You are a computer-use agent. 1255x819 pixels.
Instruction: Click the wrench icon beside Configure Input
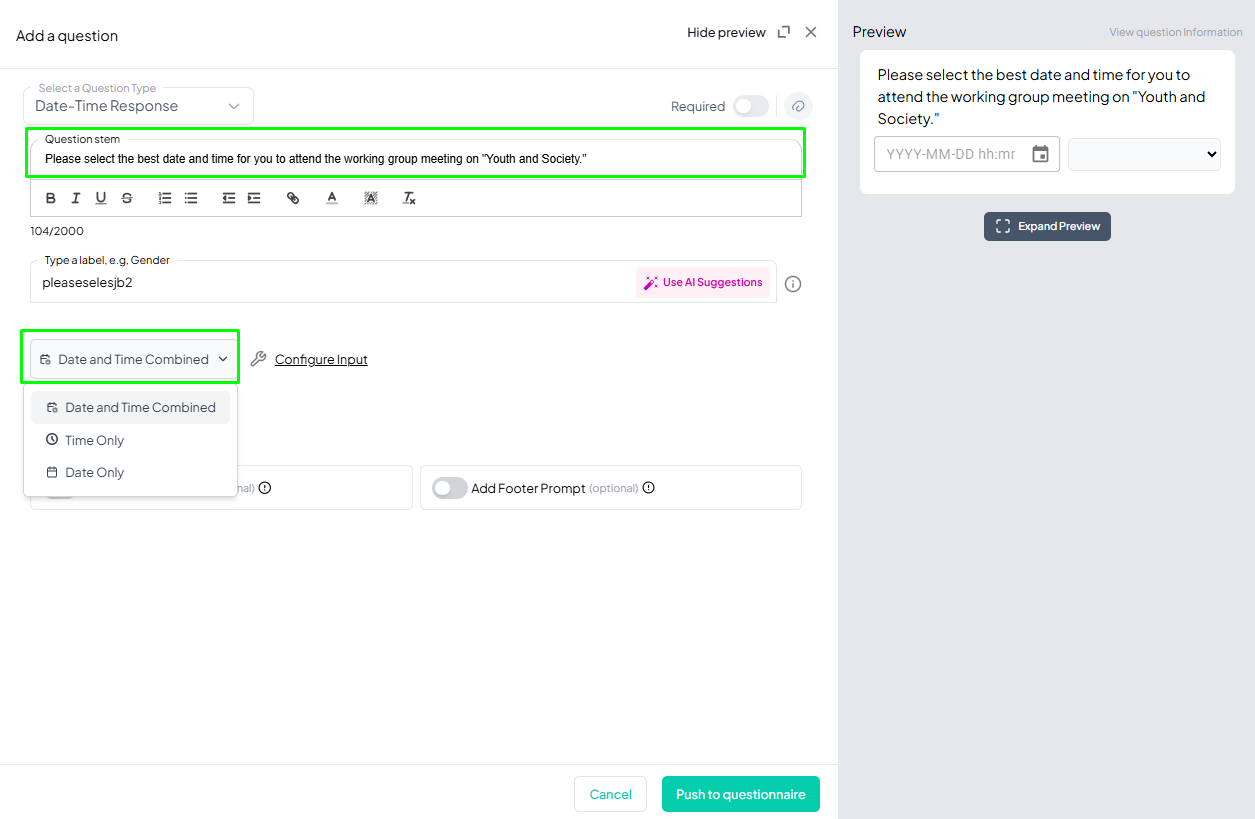[258, 359]
